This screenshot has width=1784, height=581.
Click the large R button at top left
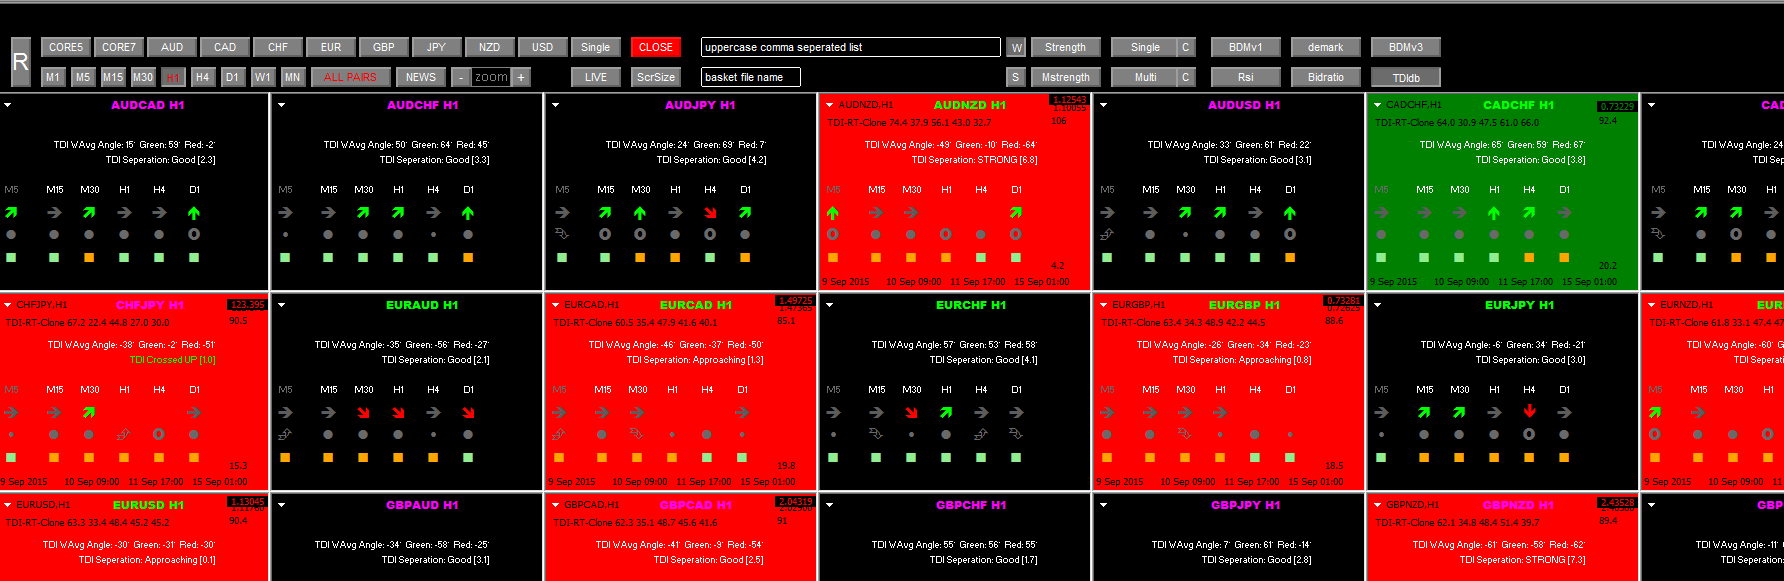(x=21, y=62)
